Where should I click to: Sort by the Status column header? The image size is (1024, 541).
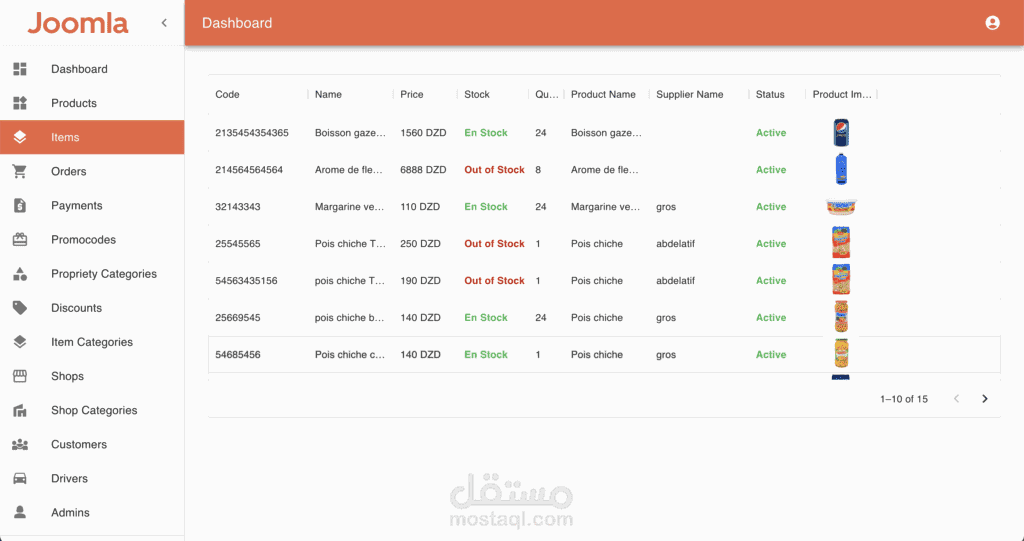[770, 94]
